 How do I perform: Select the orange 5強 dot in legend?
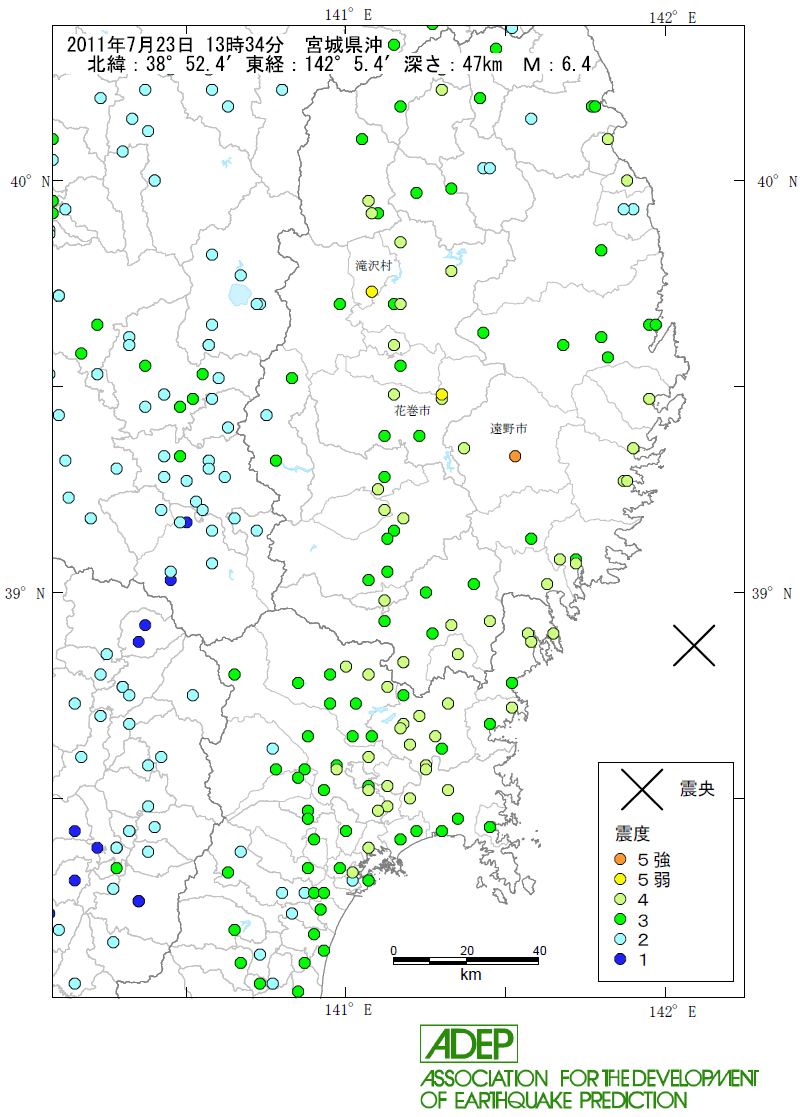click(620, 860)
